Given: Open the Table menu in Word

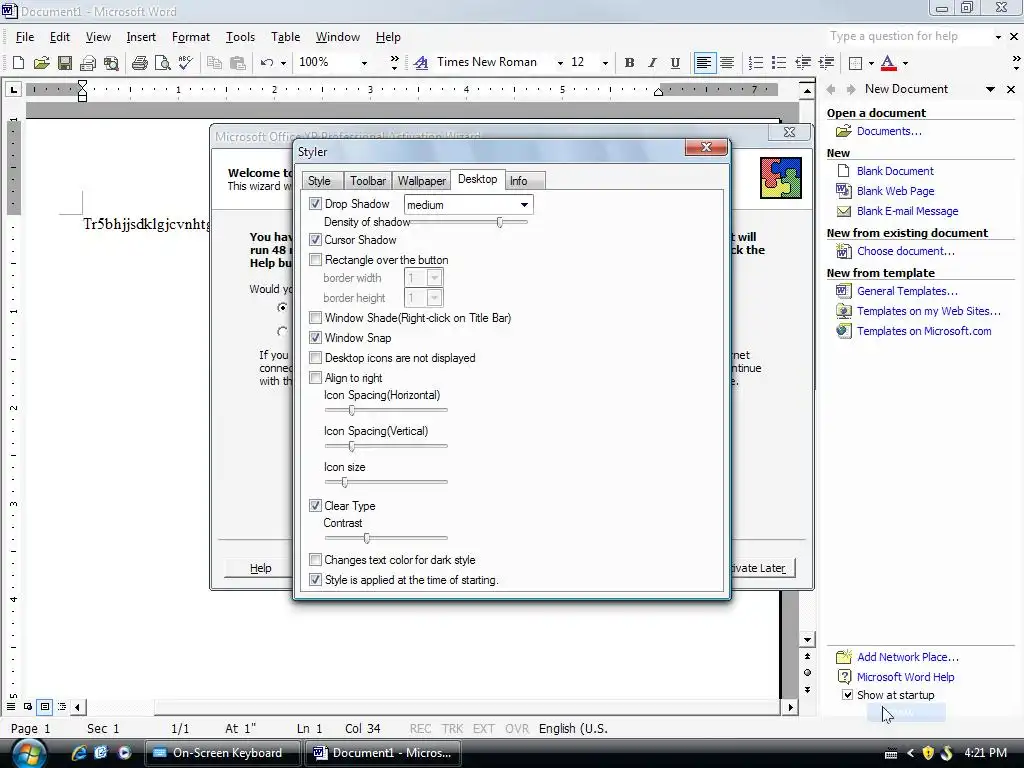Looking at the screenshot, I should pos(285,37).
